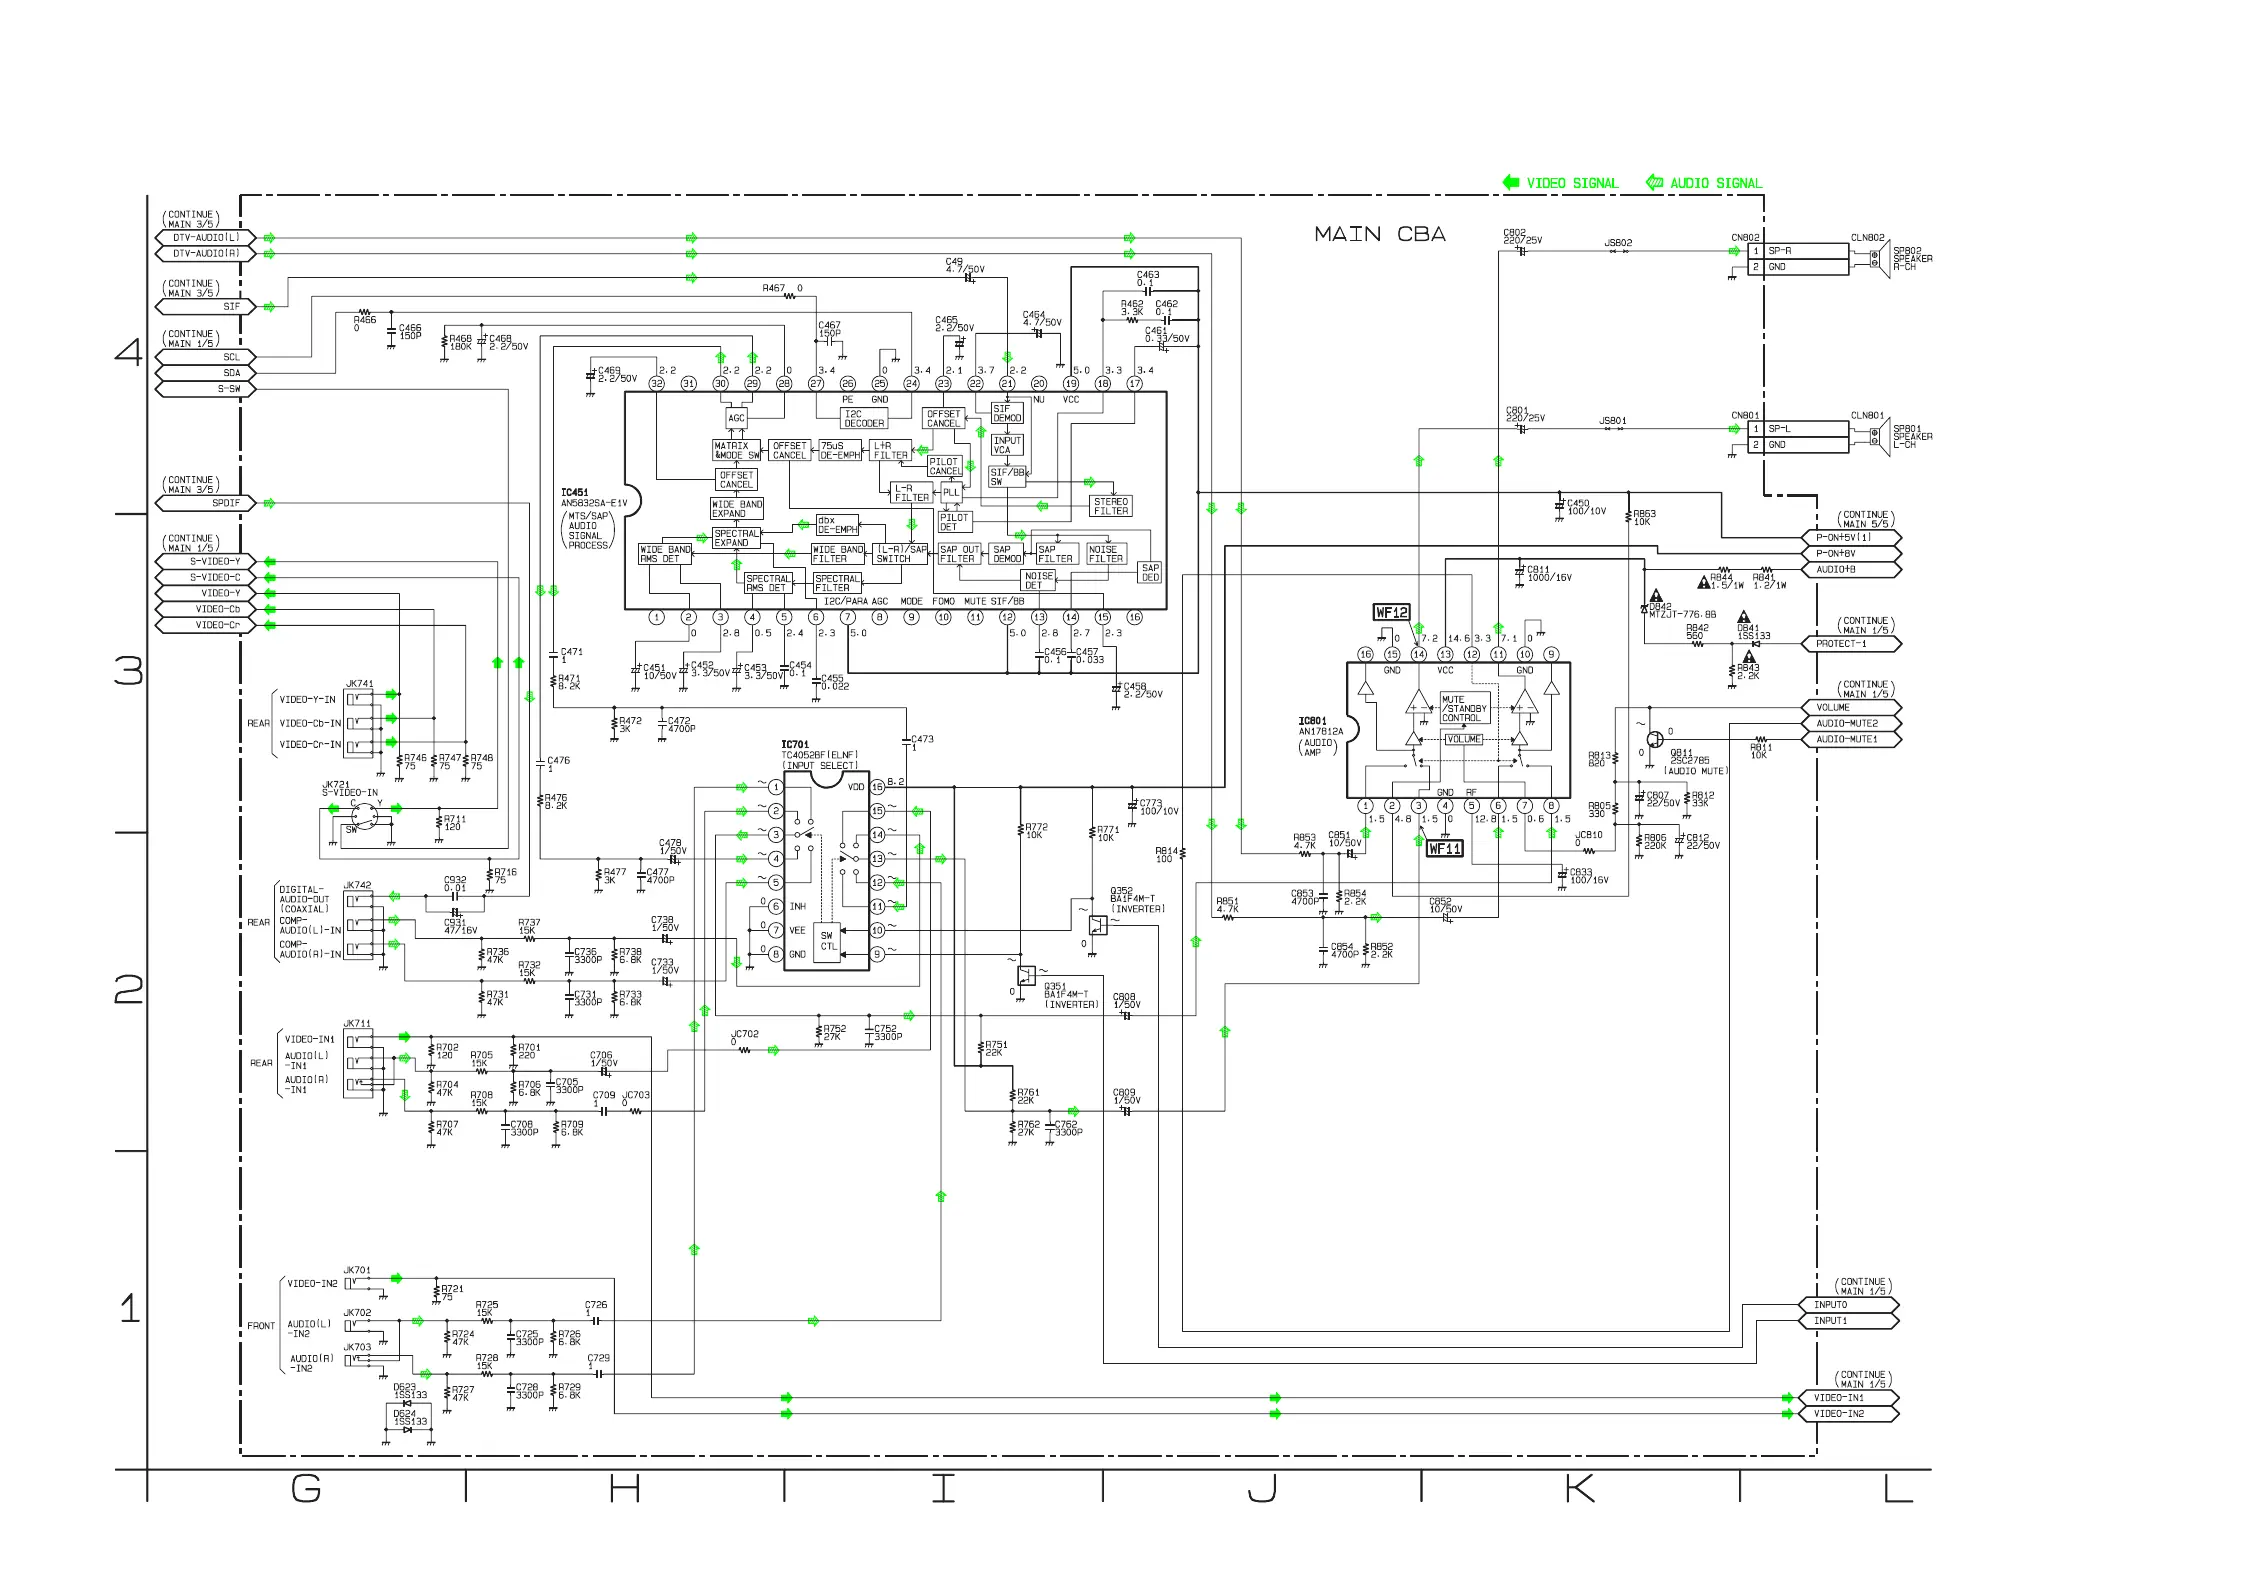Select the SPDIF connector tag

[205, 503]
